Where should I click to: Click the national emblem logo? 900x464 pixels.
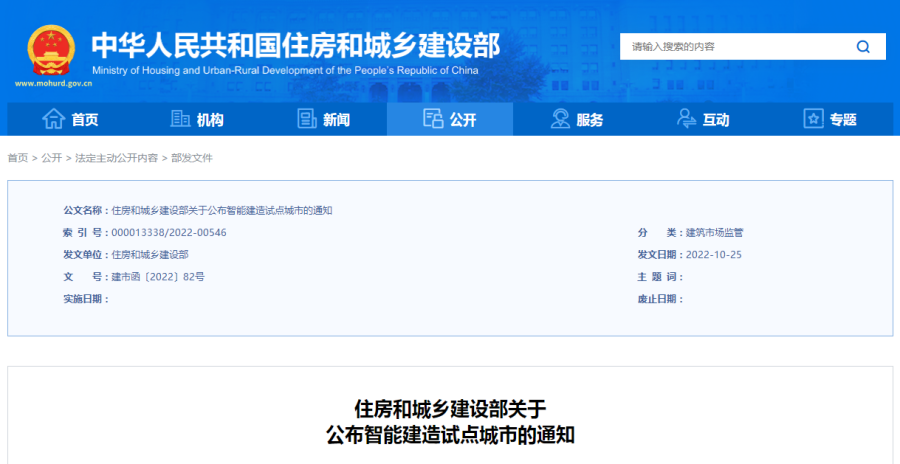[x=51, y=51]
